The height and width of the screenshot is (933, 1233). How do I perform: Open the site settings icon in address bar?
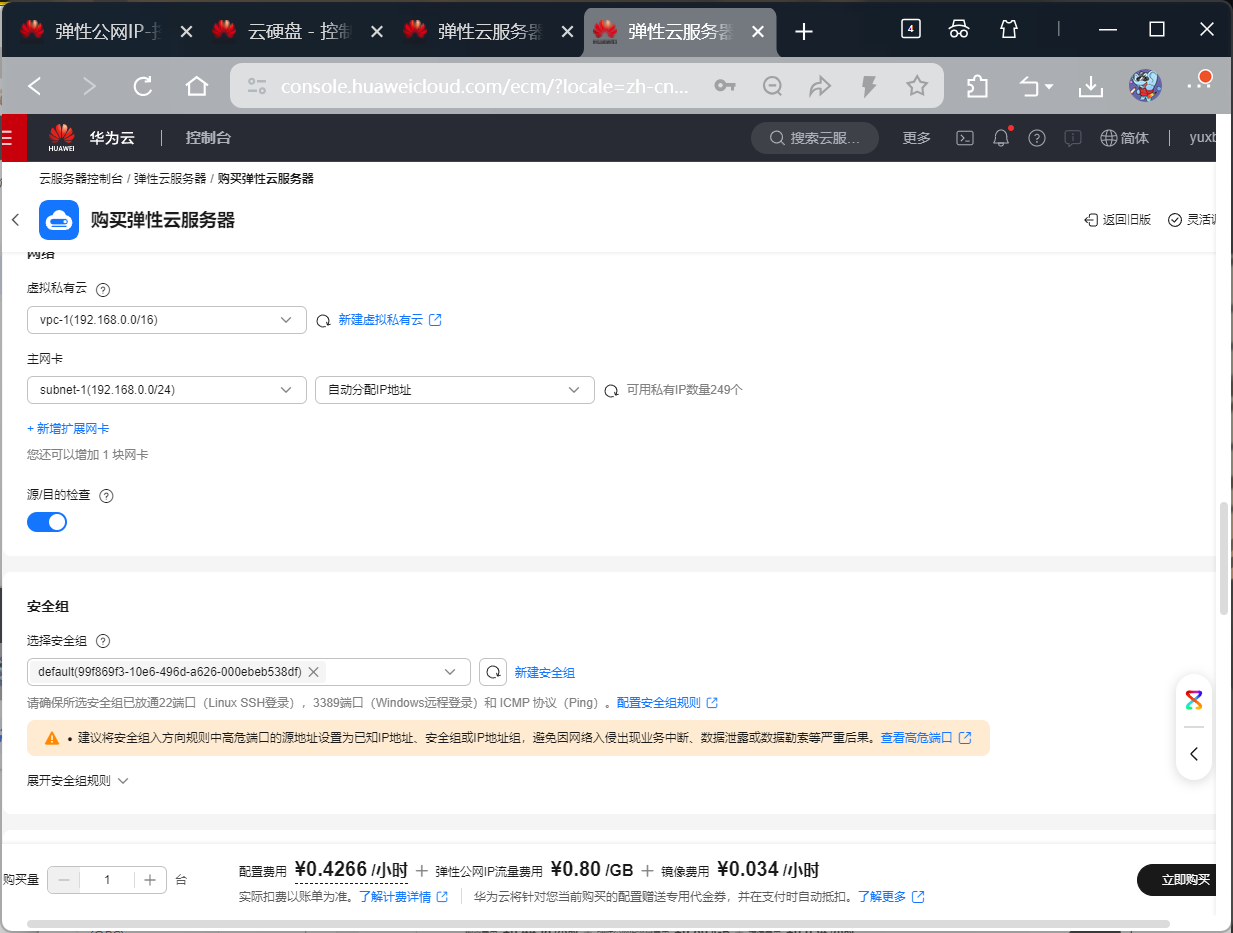coord(257,87)
